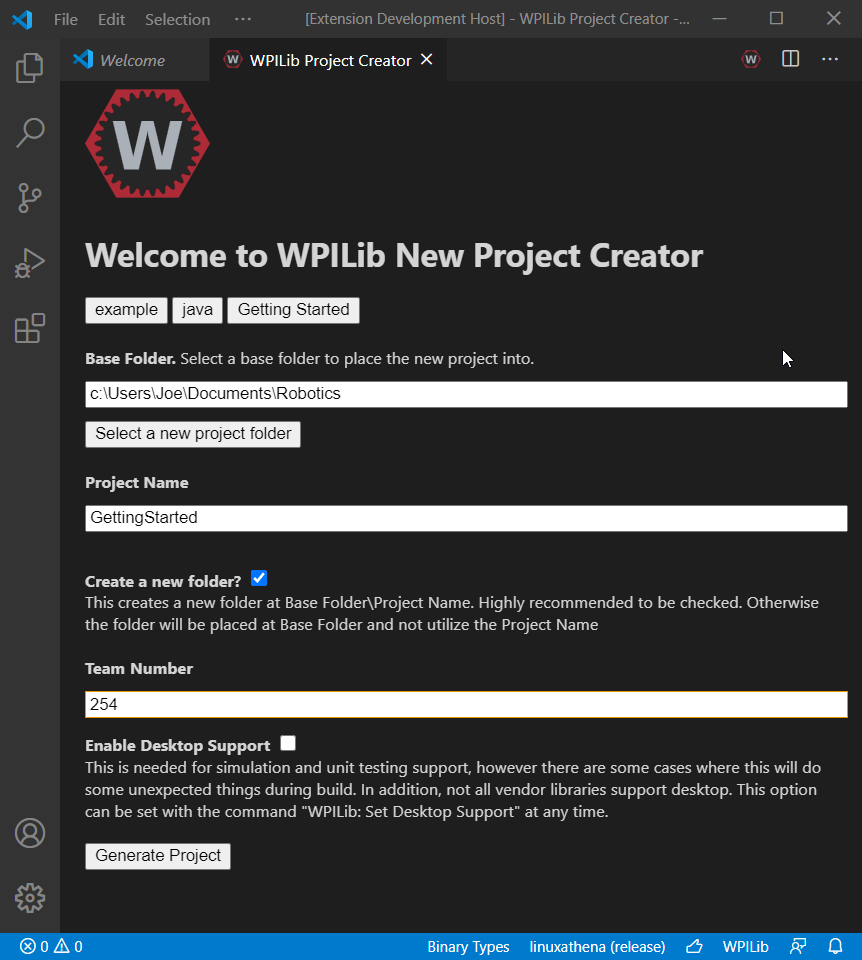Open the Extensions view
The width and height of the screenshot is (862, 960).
pyautogui.click(x=29, y=328)
